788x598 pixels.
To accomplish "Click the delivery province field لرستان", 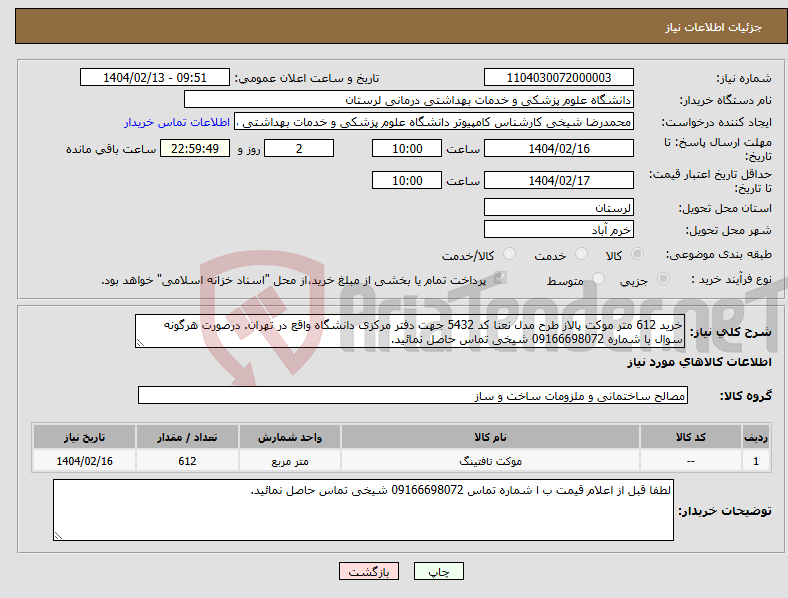I will pos(558,207).
